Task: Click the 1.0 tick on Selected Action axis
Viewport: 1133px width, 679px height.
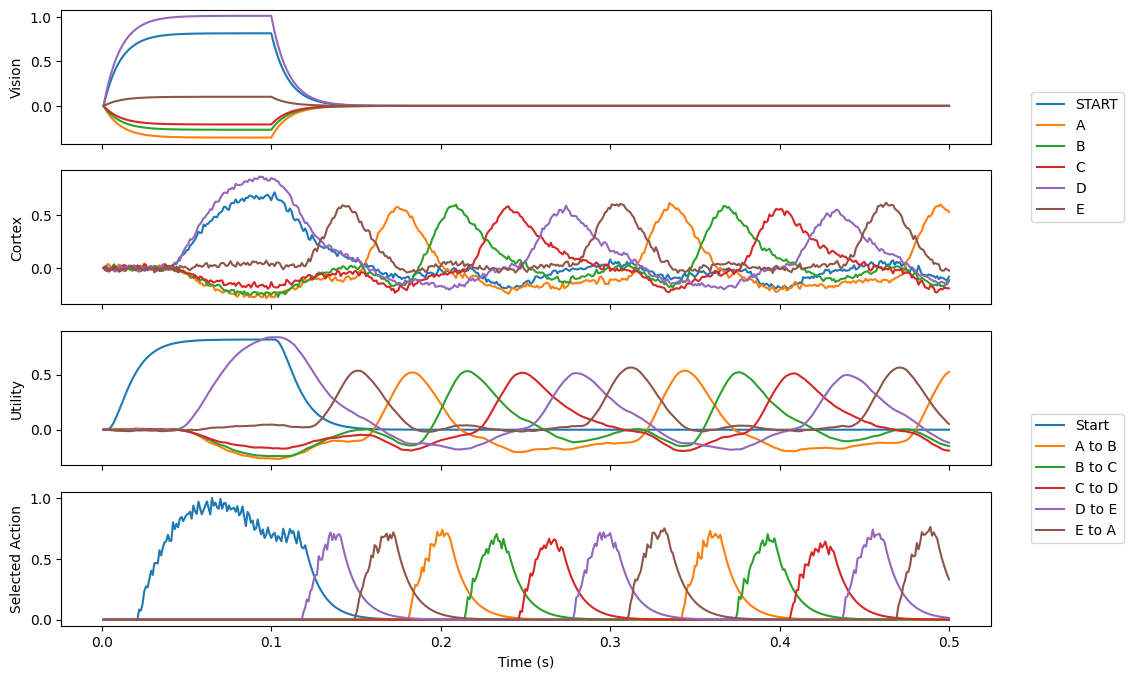Action: pyautogui.click(x=41, y=499)
